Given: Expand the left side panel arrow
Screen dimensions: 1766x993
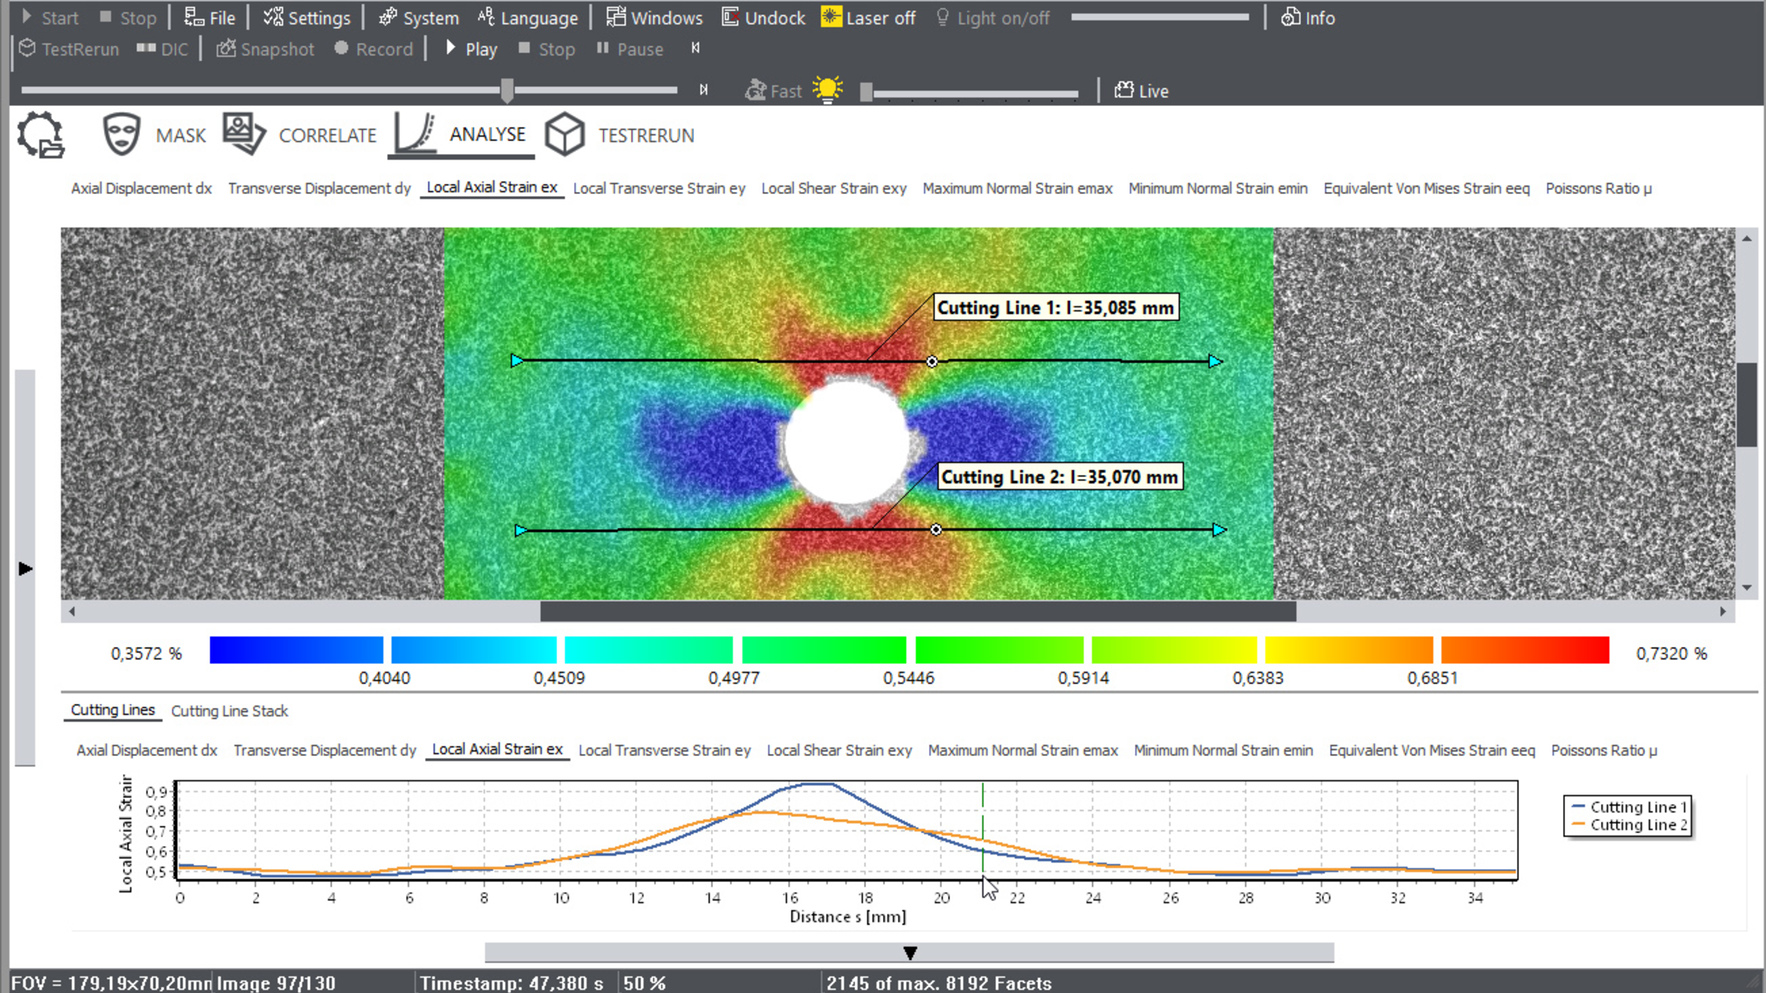Looking at the screenshot, I should point(25,568).
